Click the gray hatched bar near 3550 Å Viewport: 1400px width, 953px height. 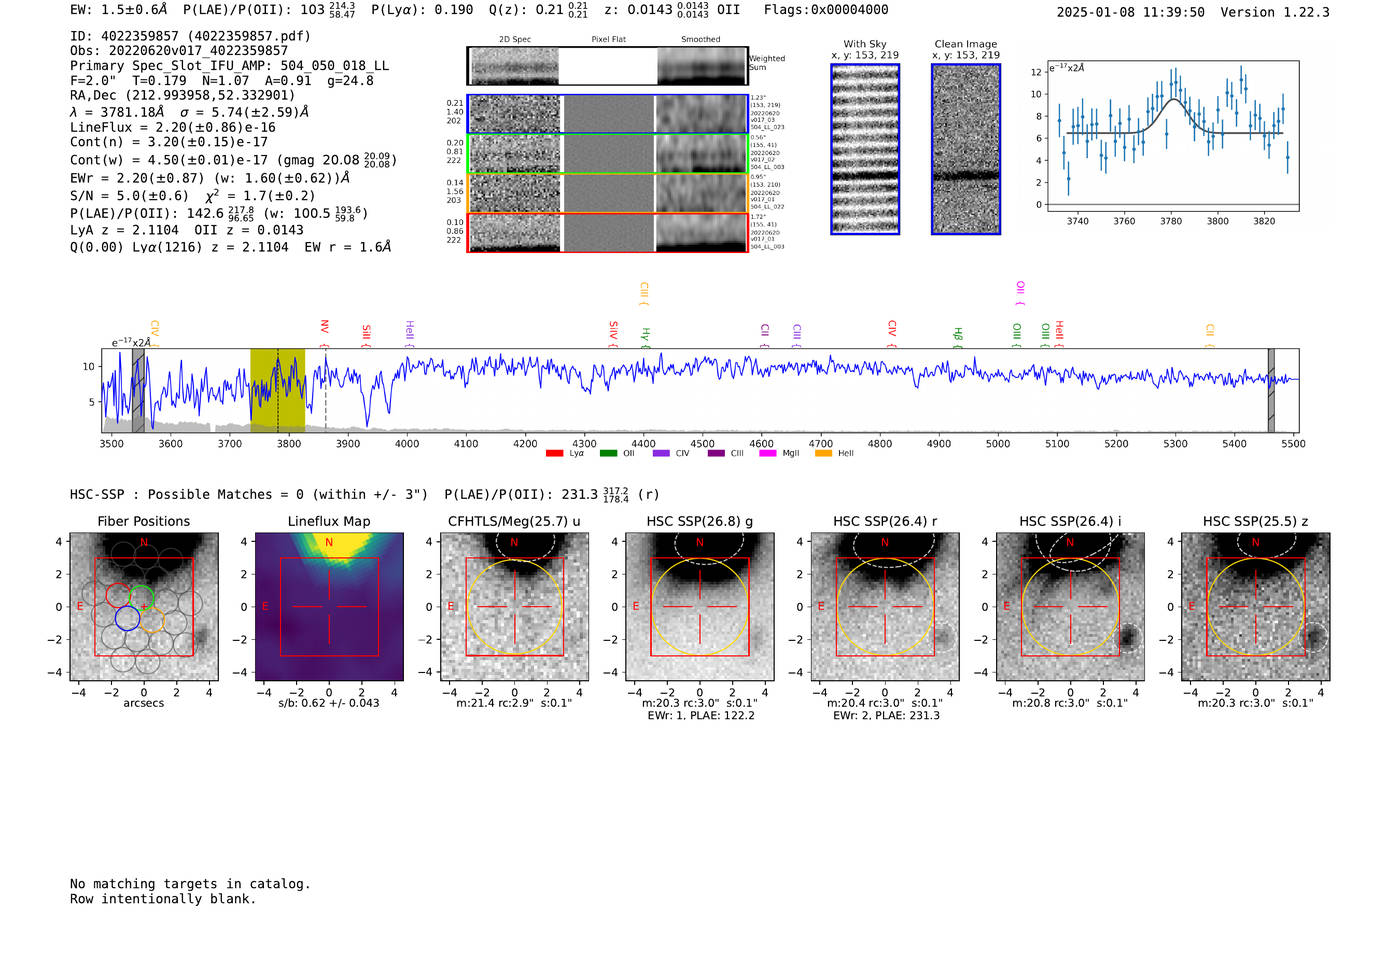138,391
